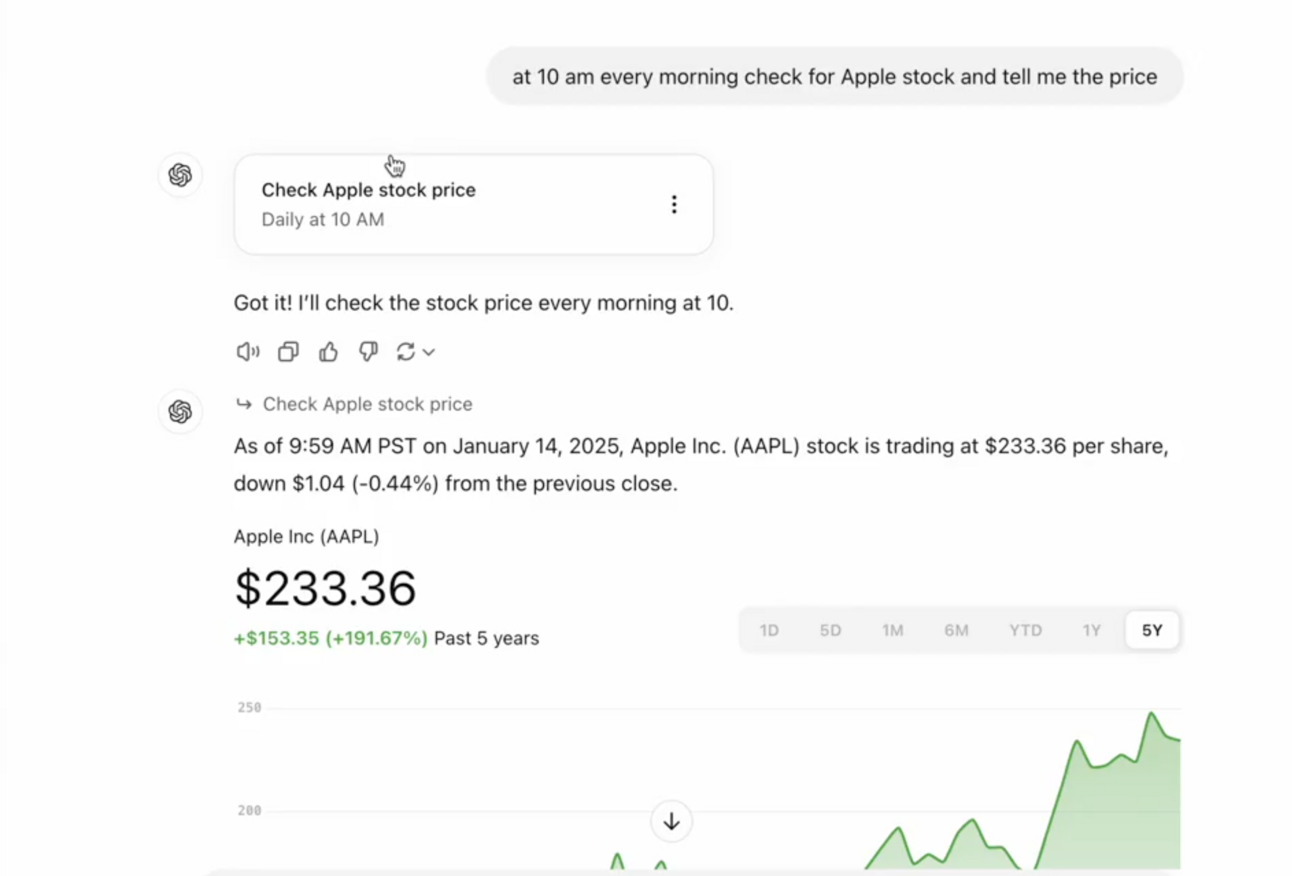This screenshot has width=1292, height=876.
Task: Show the YTD chart range
Action: tap(1025, 630)
